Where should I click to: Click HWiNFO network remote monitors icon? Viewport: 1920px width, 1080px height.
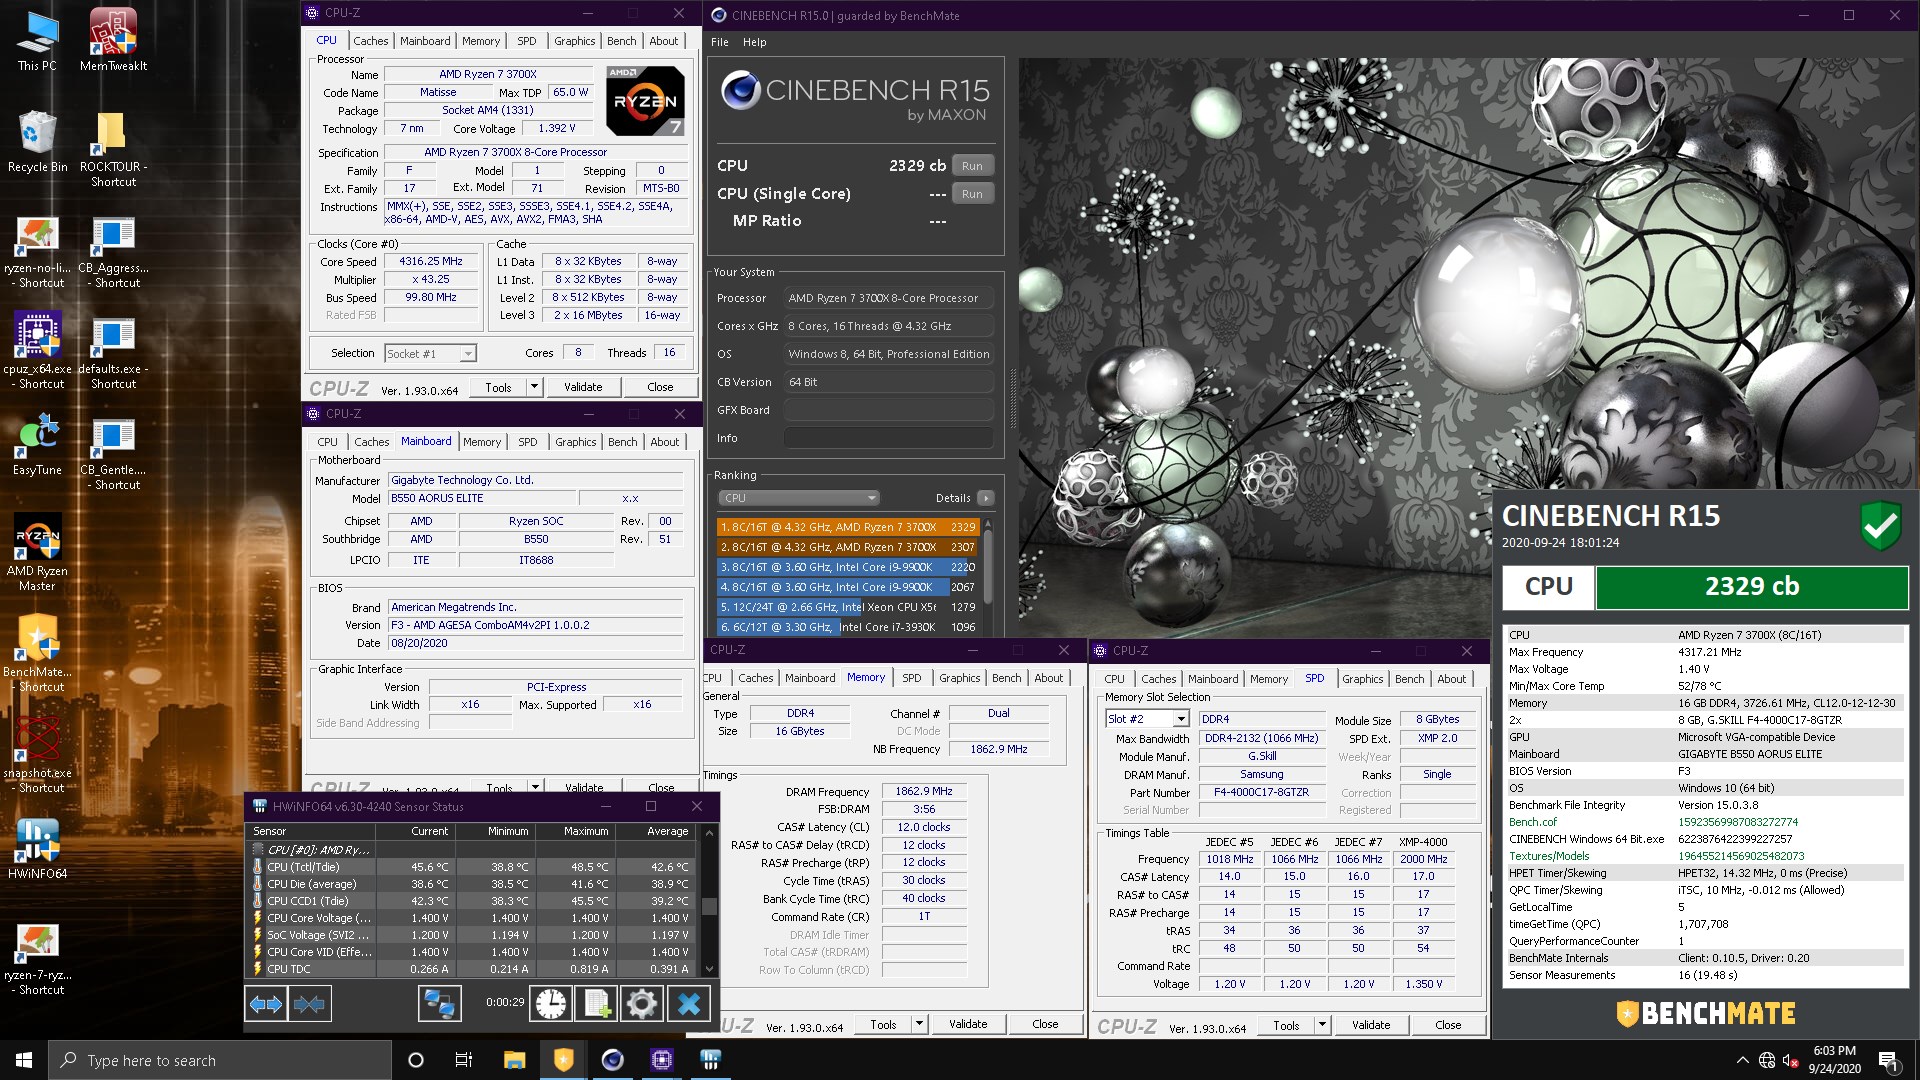(x=439, y=1003)
